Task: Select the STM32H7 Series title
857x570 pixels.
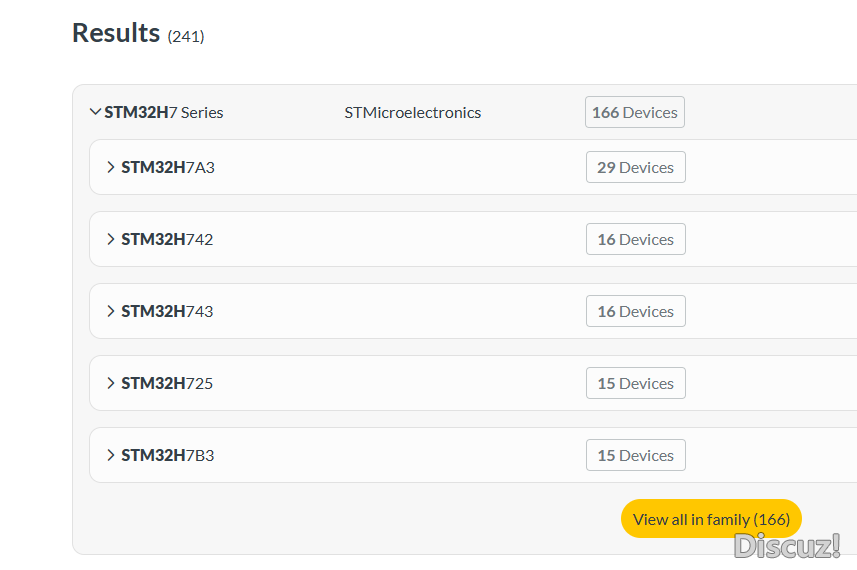Action: tap(164, 113)
